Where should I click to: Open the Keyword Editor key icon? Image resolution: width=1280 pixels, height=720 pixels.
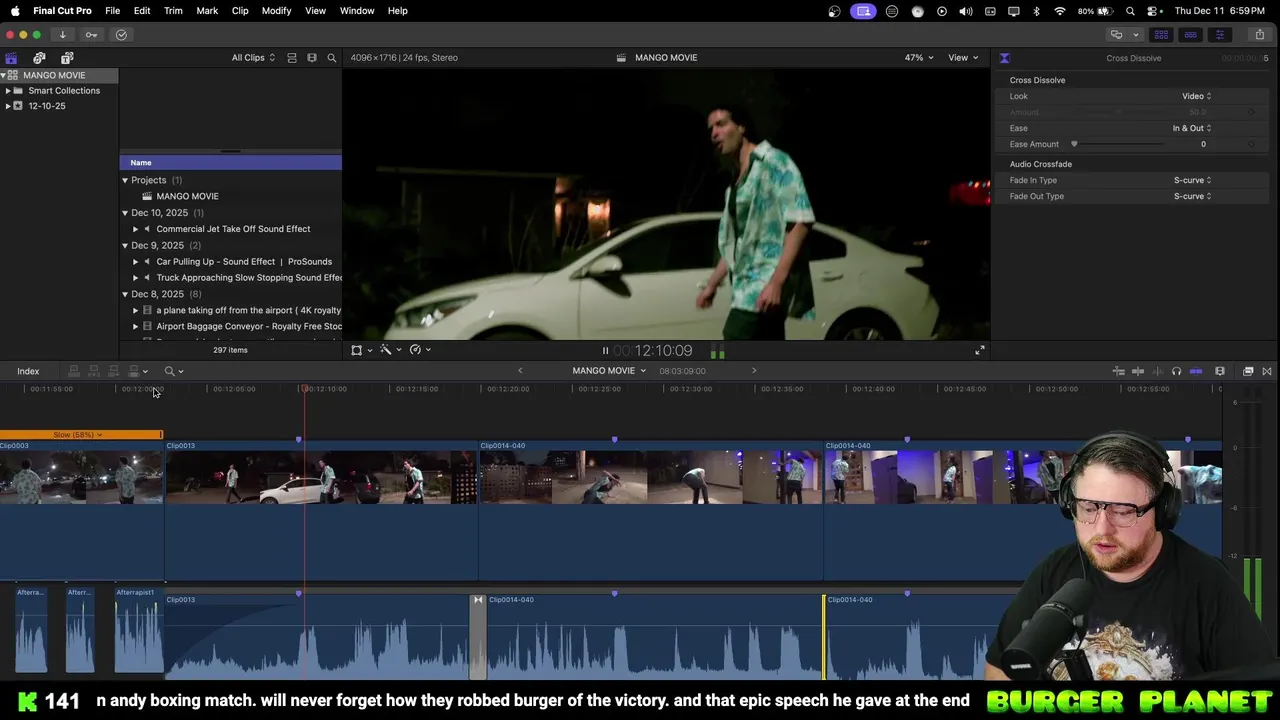click(91, 35)
